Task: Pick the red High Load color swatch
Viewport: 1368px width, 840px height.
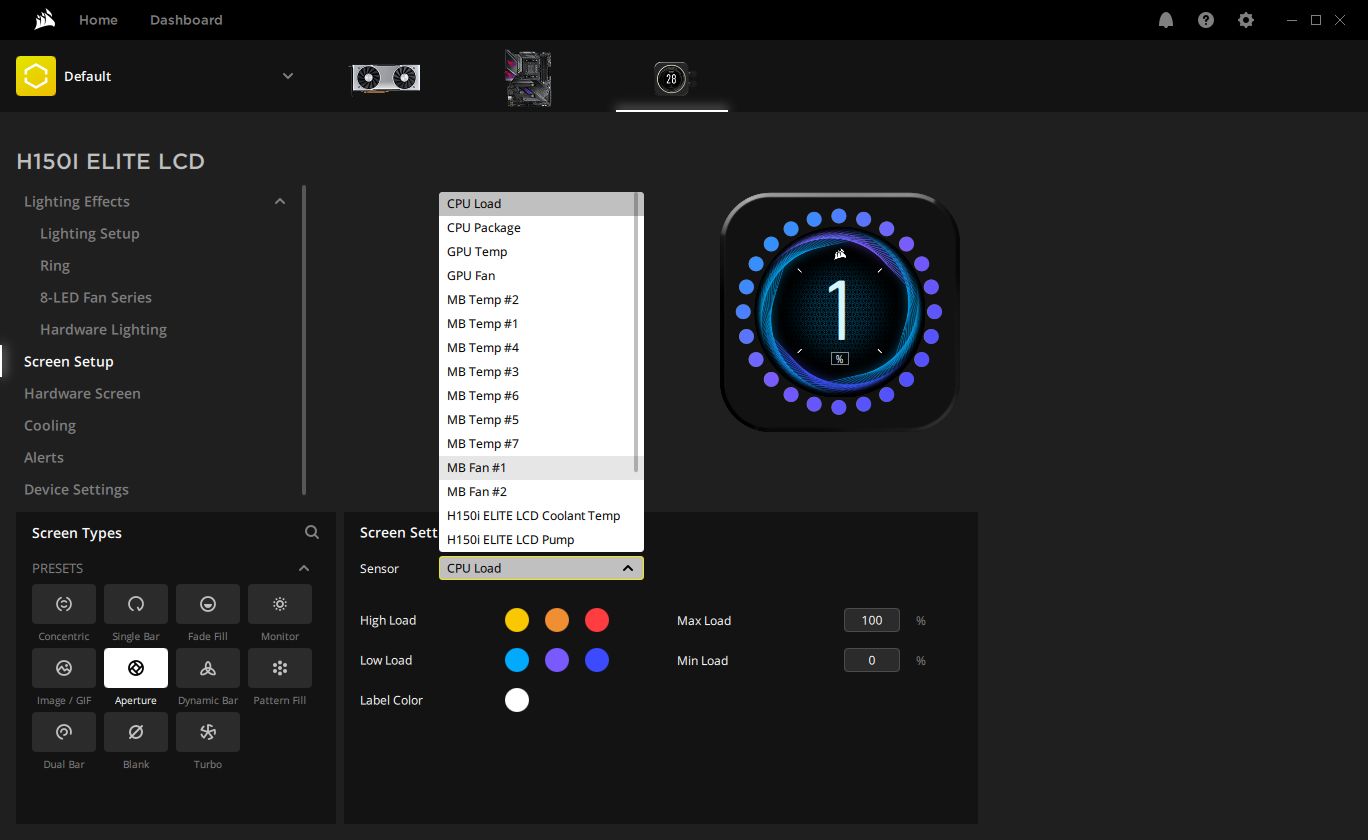Action: coord(597,620)
